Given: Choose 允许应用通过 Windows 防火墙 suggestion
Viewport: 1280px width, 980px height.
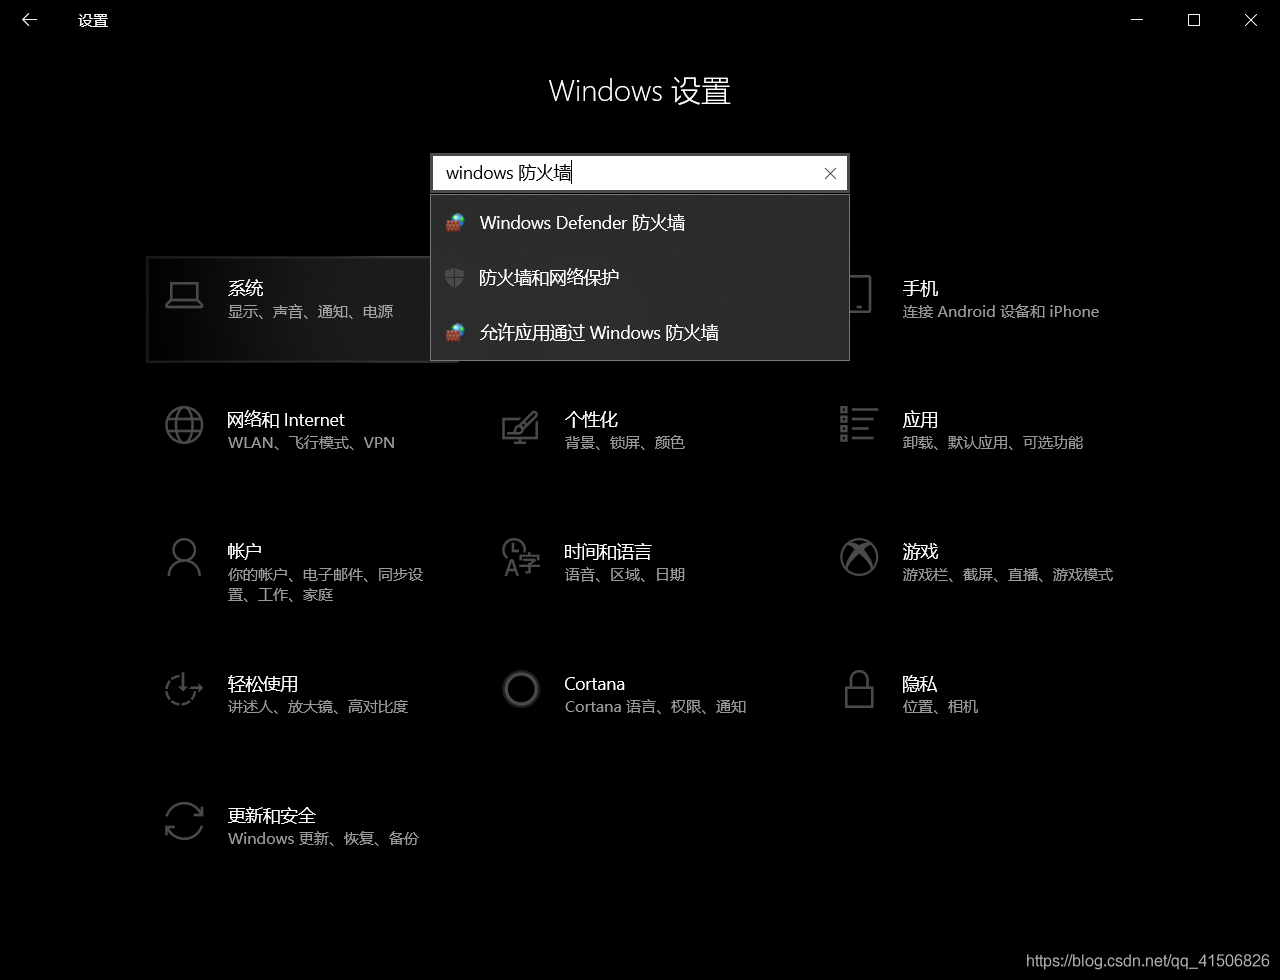Looking at the screenshot, I should 640,332.
